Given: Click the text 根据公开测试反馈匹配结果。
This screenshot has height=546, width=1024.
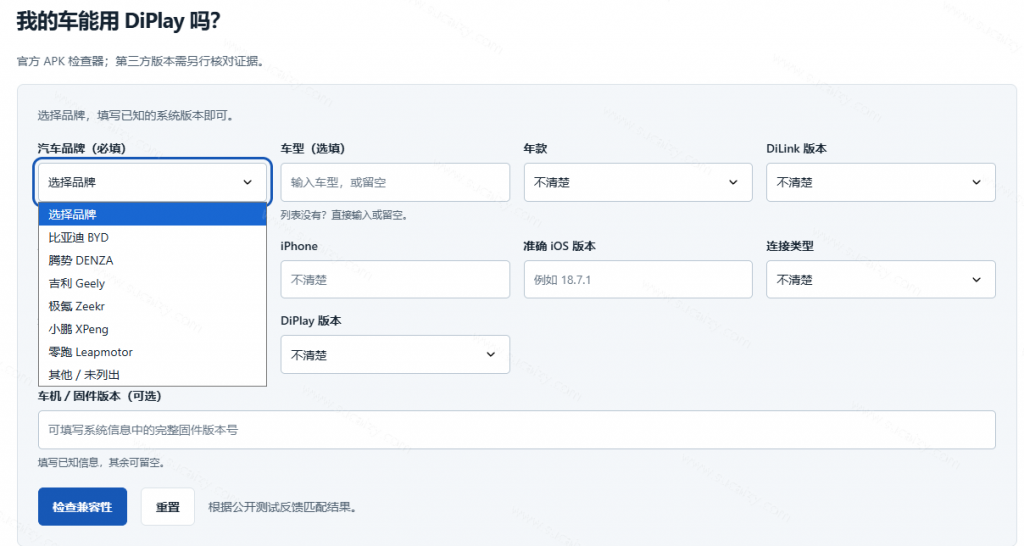Looking at the screenshot, I should pyautogui.click(x=282, y=507).
